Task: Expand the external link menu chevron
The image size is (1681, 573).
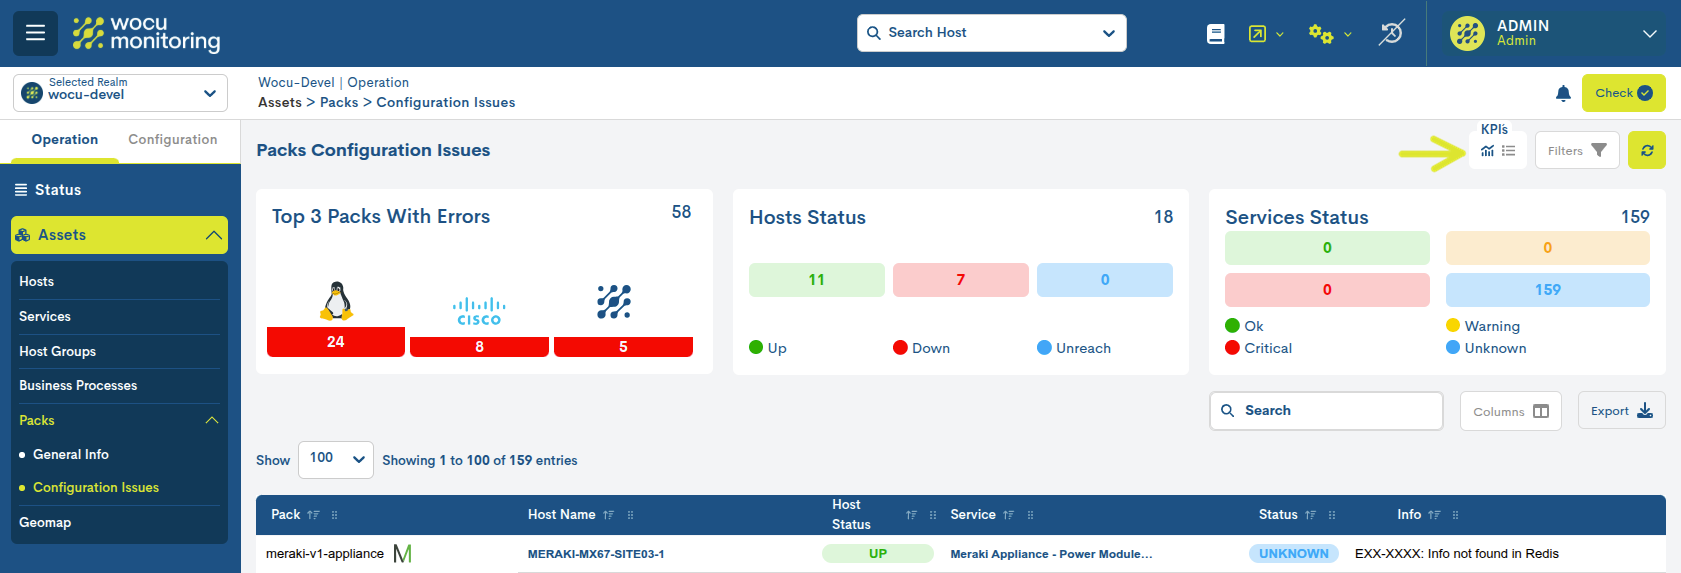Action: tap(1279, 35)
